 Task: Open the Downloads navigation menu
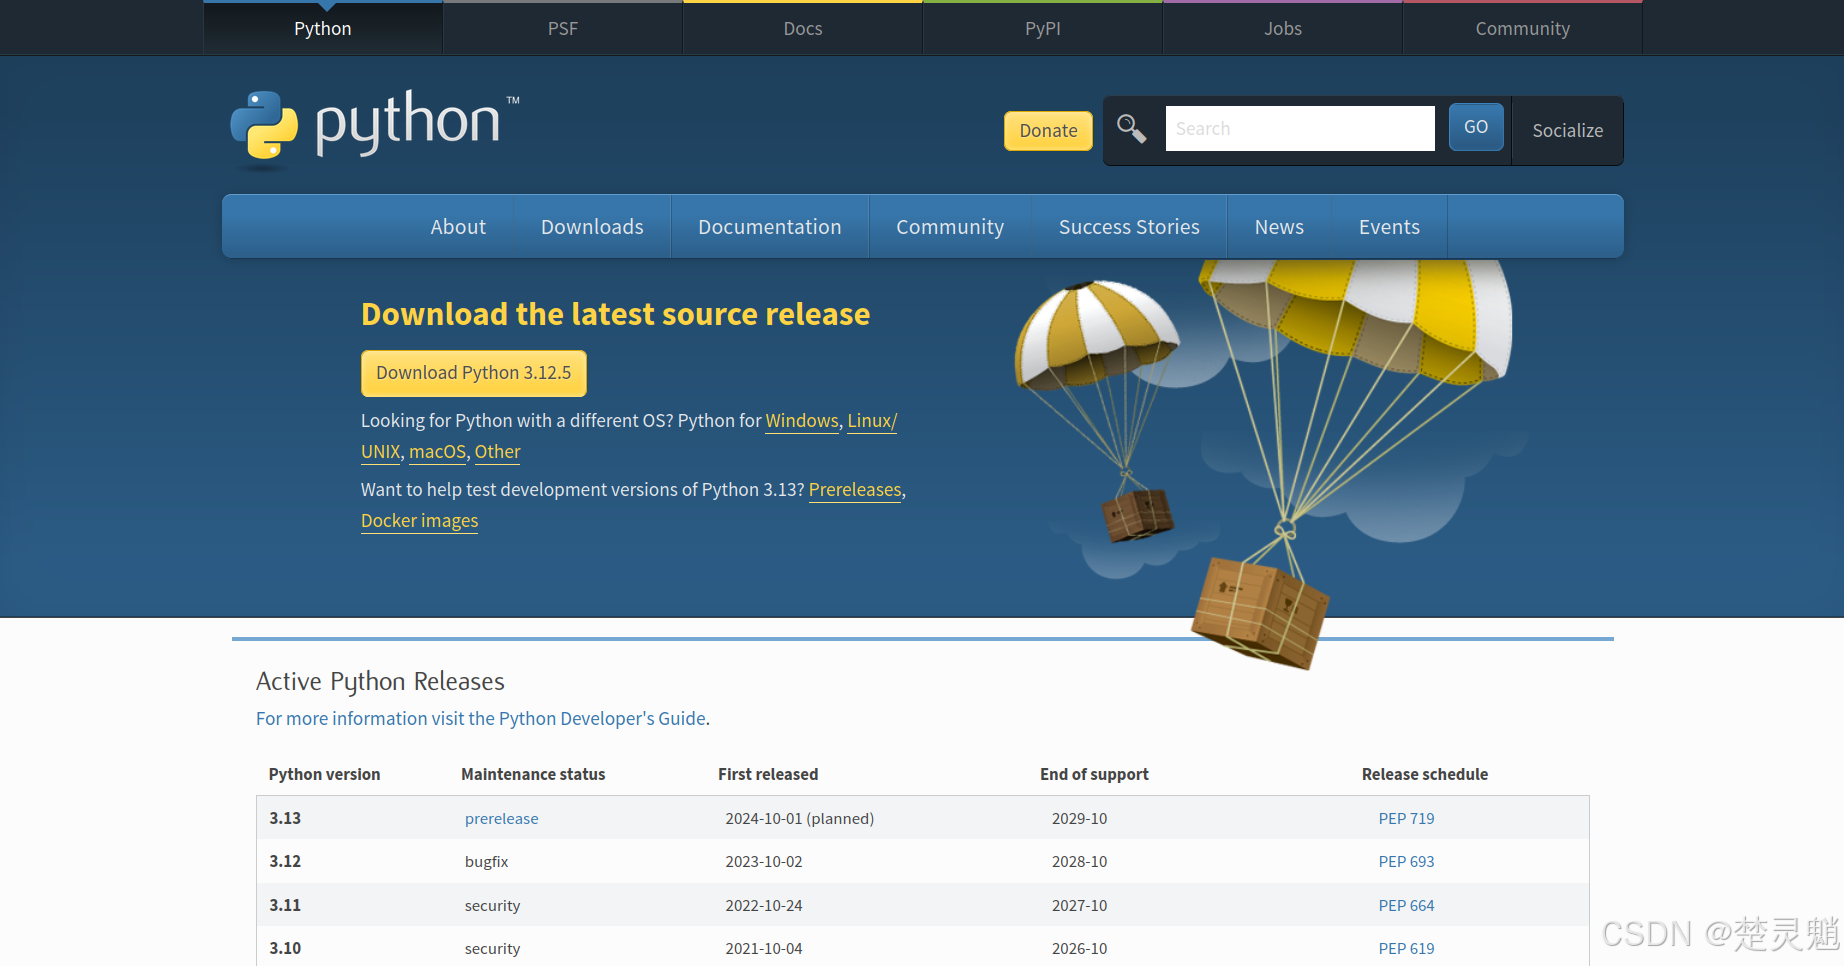(x=592, y=227)
